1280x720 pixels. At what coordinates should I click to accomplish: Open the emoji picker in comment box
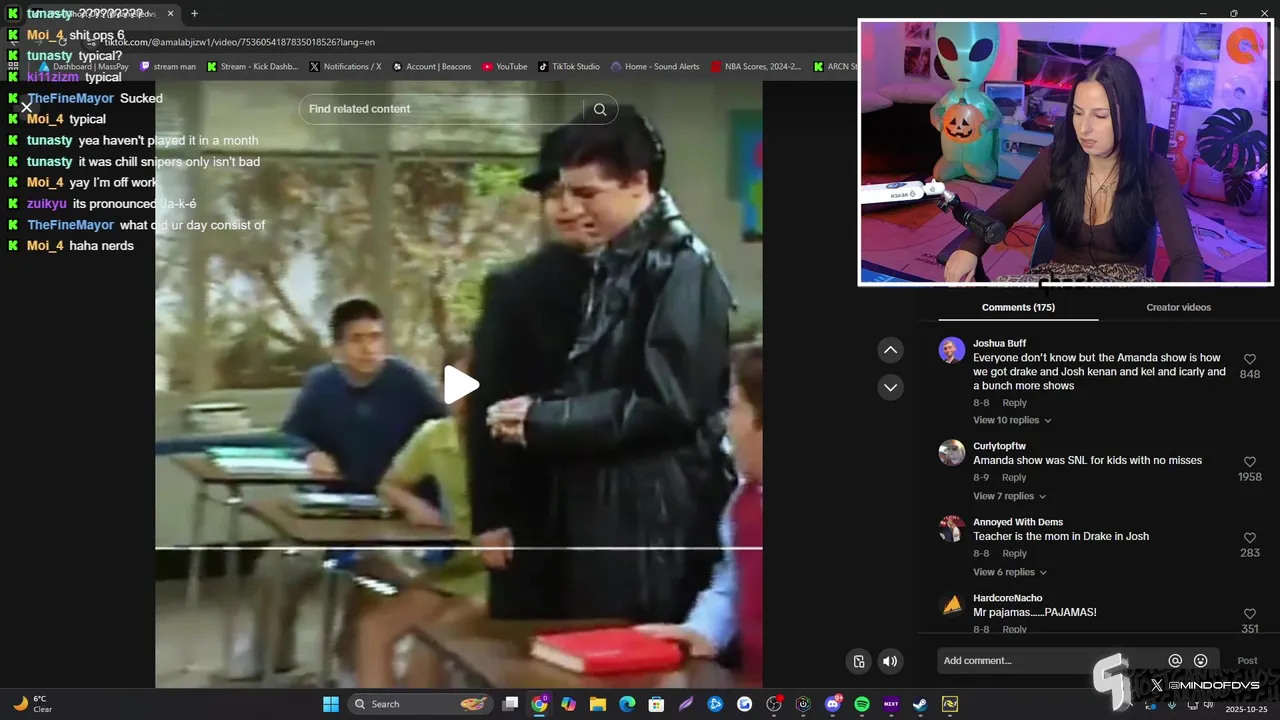click(1201, 661)
